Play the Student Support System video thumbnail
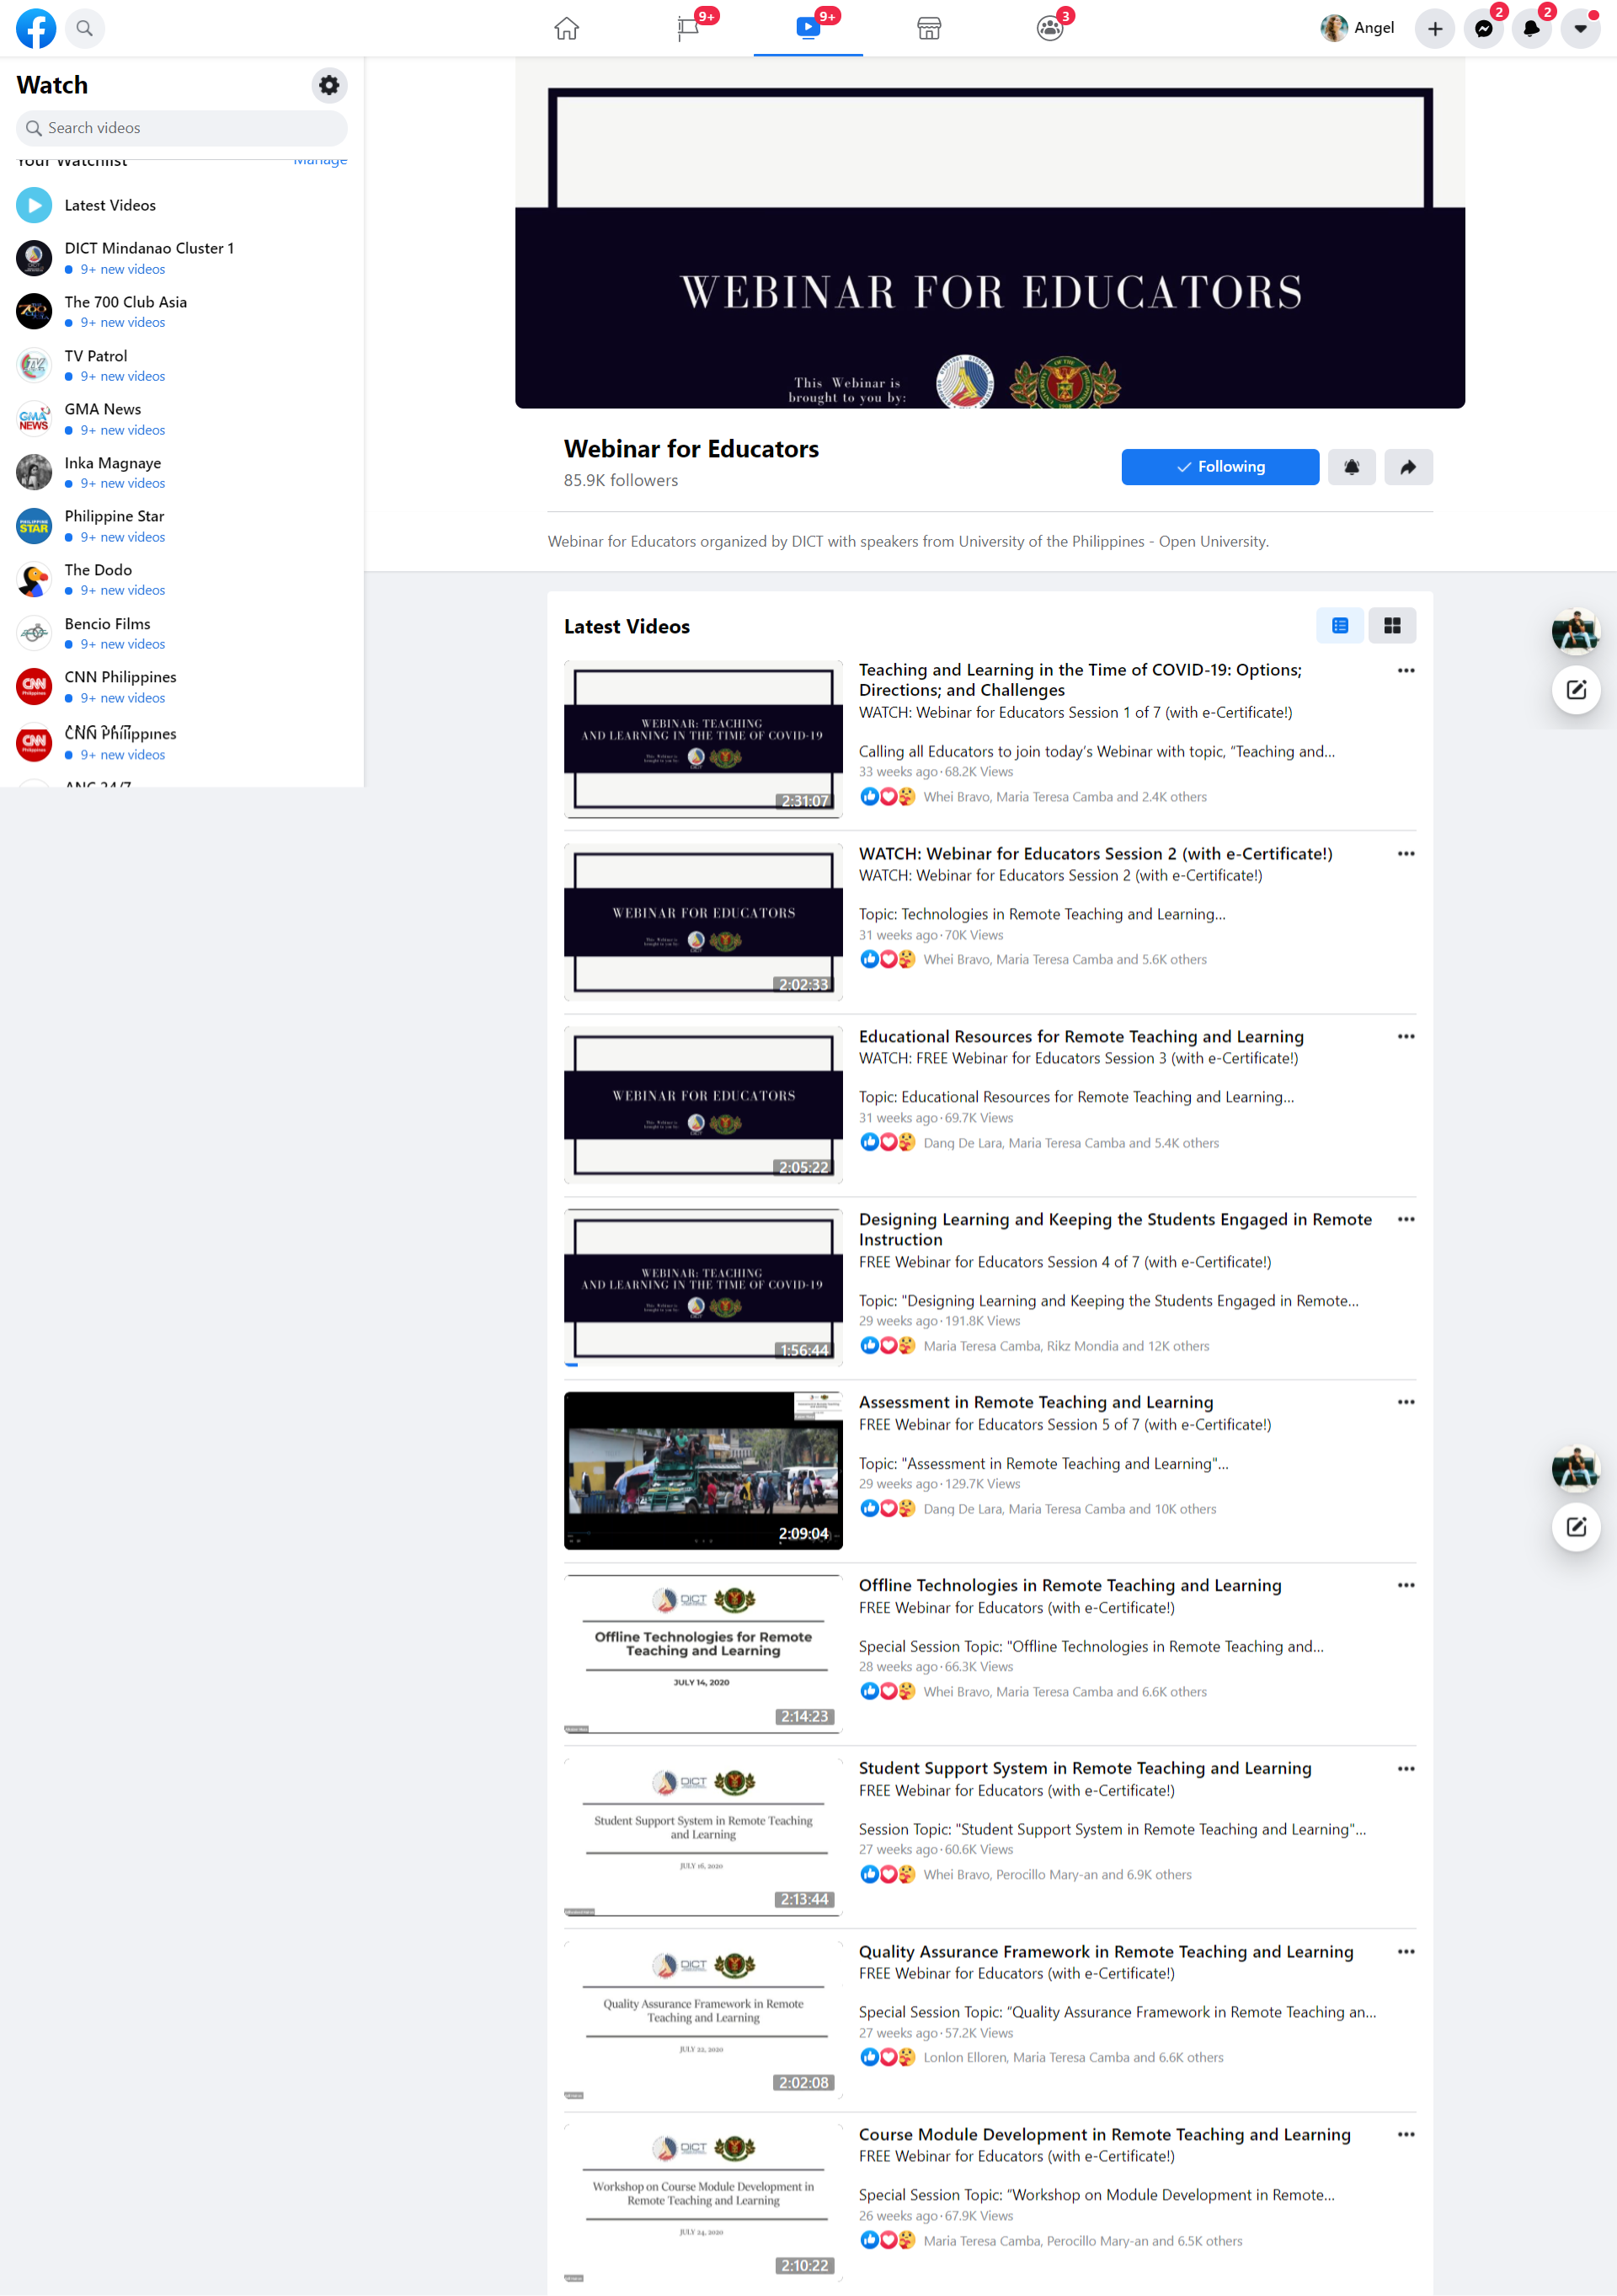 point(703,1836)
